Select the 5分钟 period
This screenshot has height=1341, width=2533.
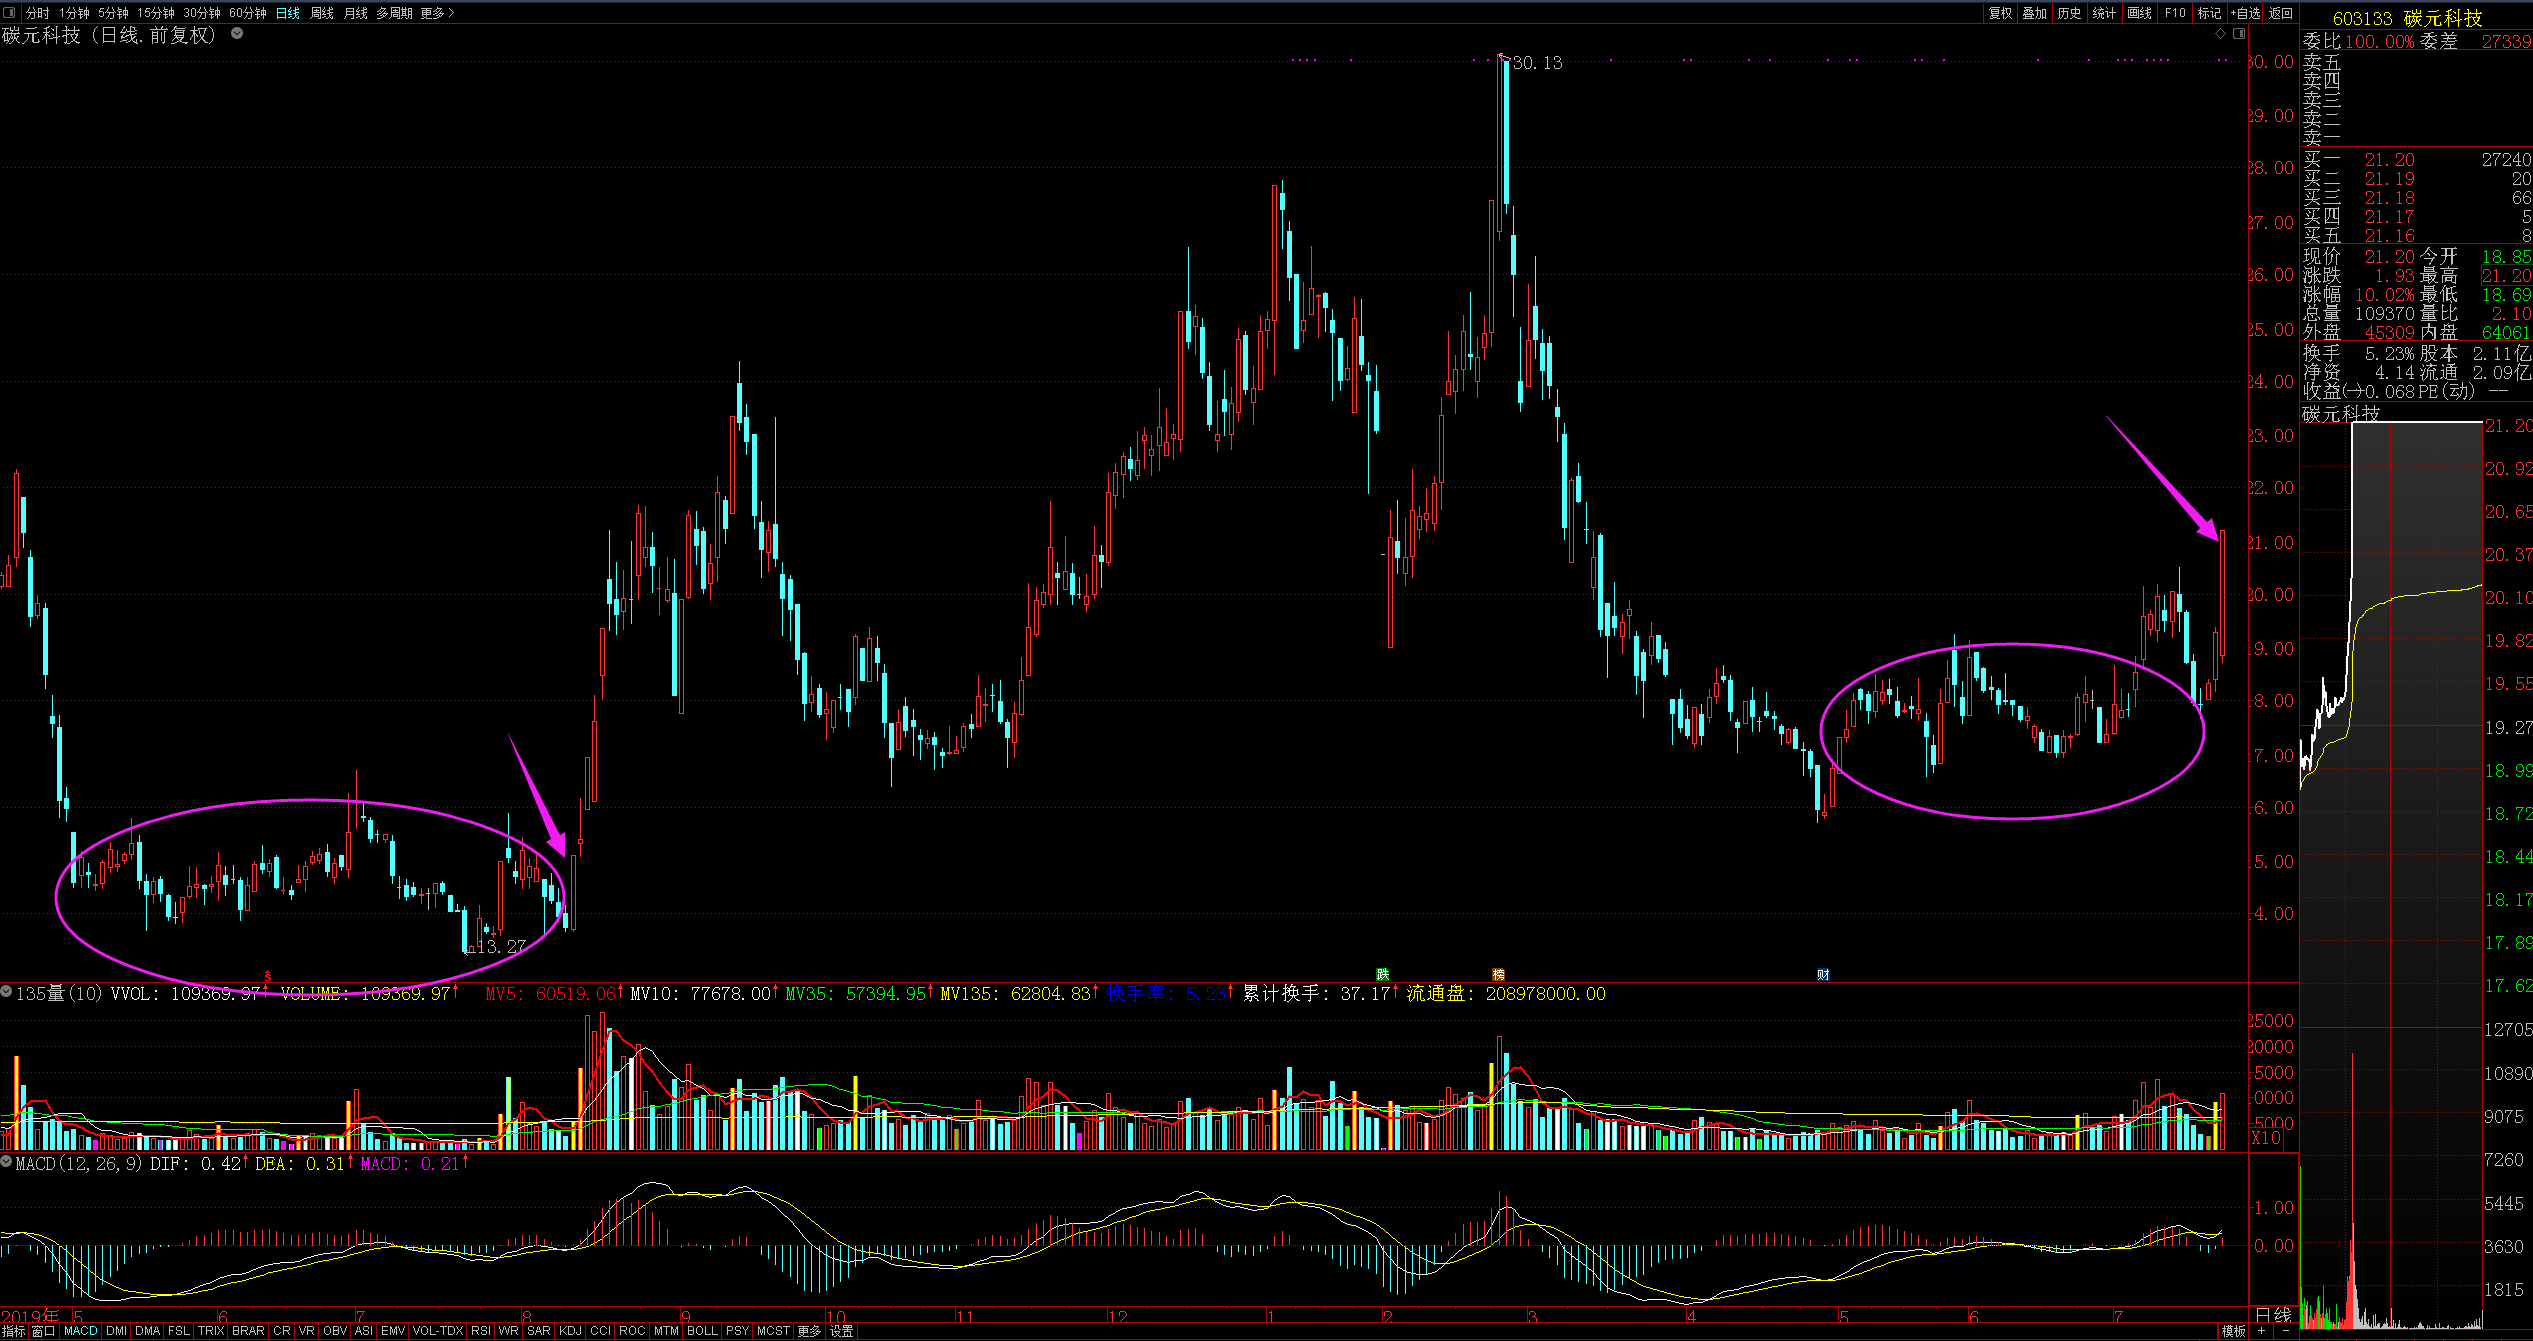(113, 13)
